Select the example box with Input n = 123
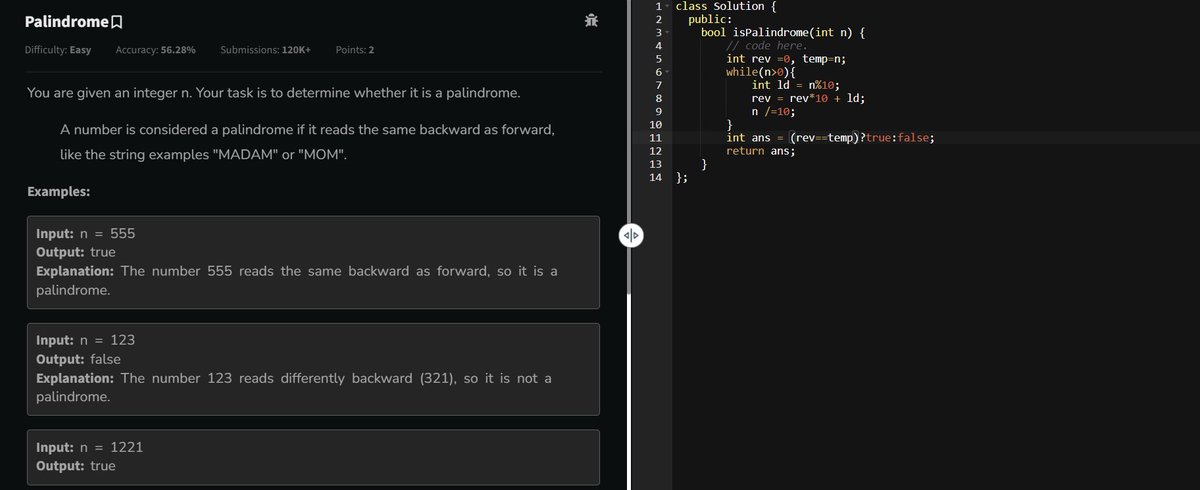1200x490 pixels. coord(313,369)
